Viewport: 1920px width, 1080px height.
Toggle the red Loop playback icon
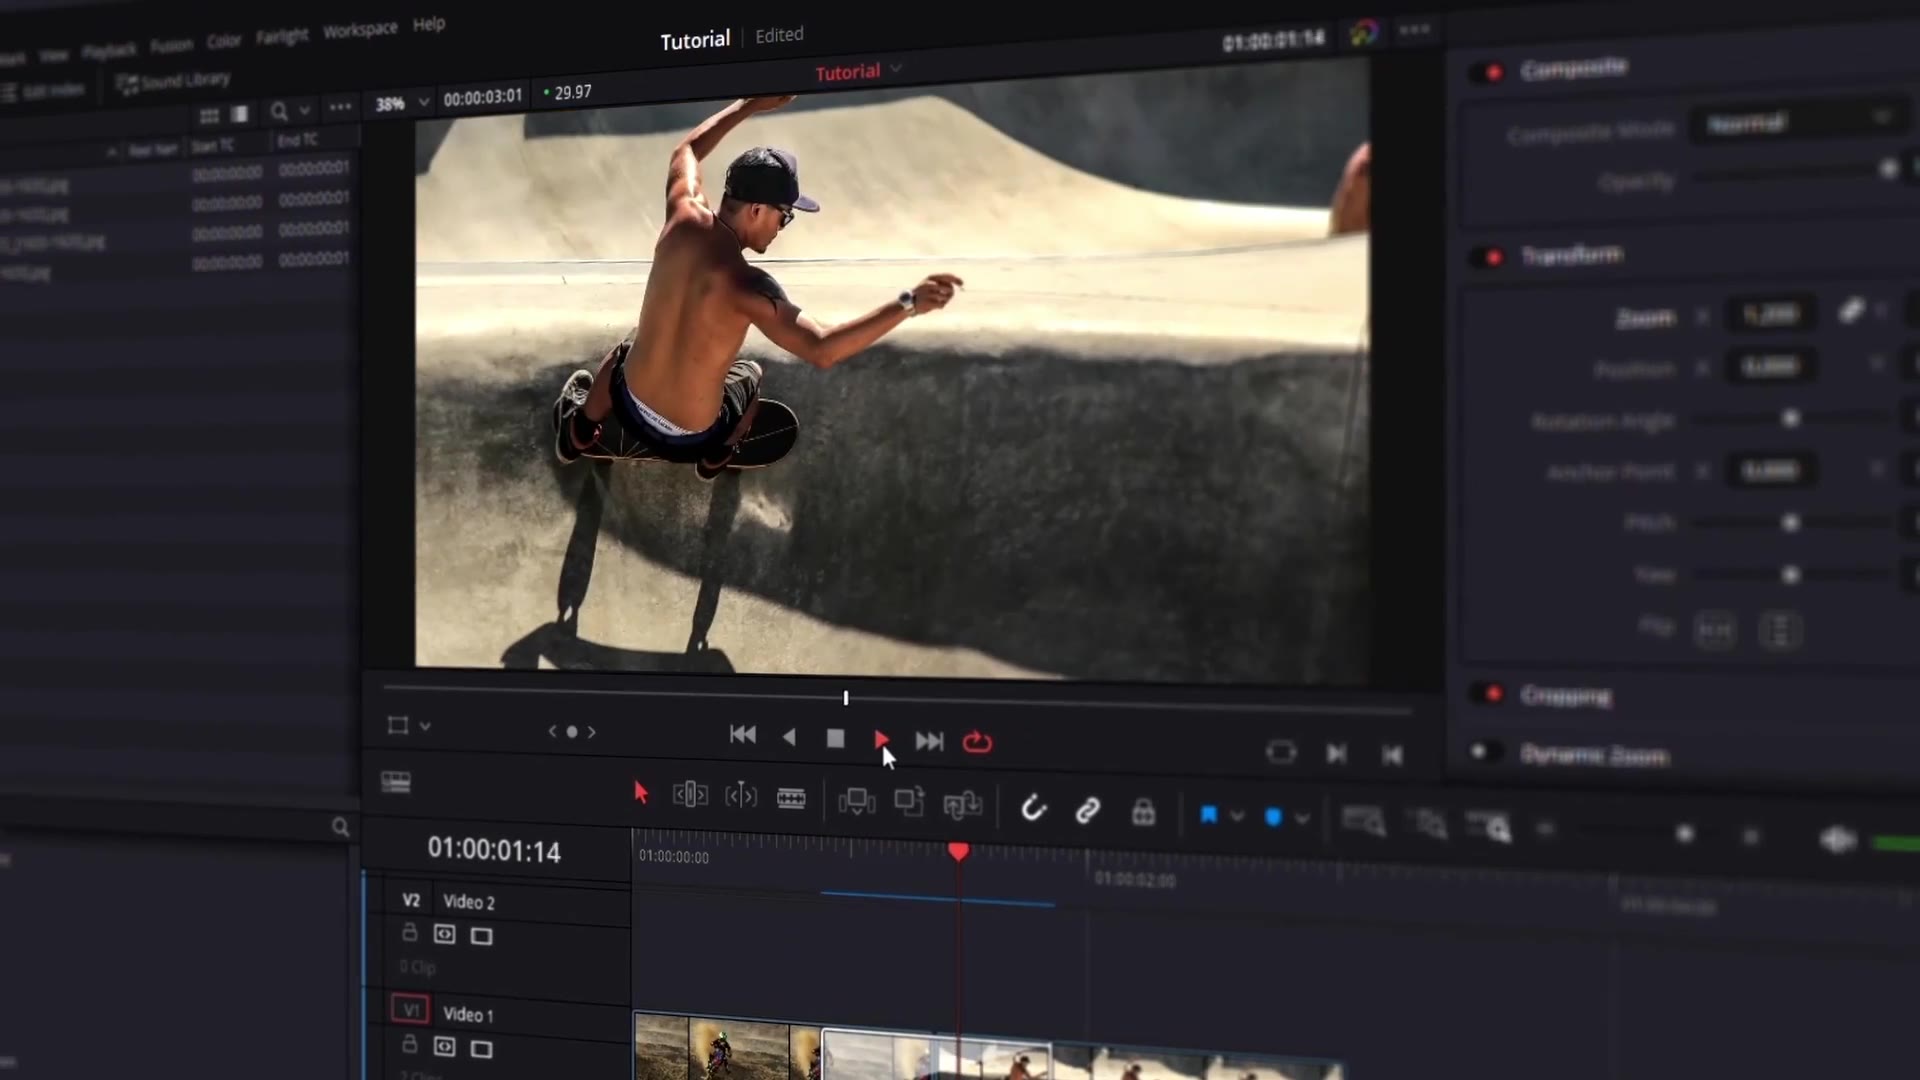977,742
